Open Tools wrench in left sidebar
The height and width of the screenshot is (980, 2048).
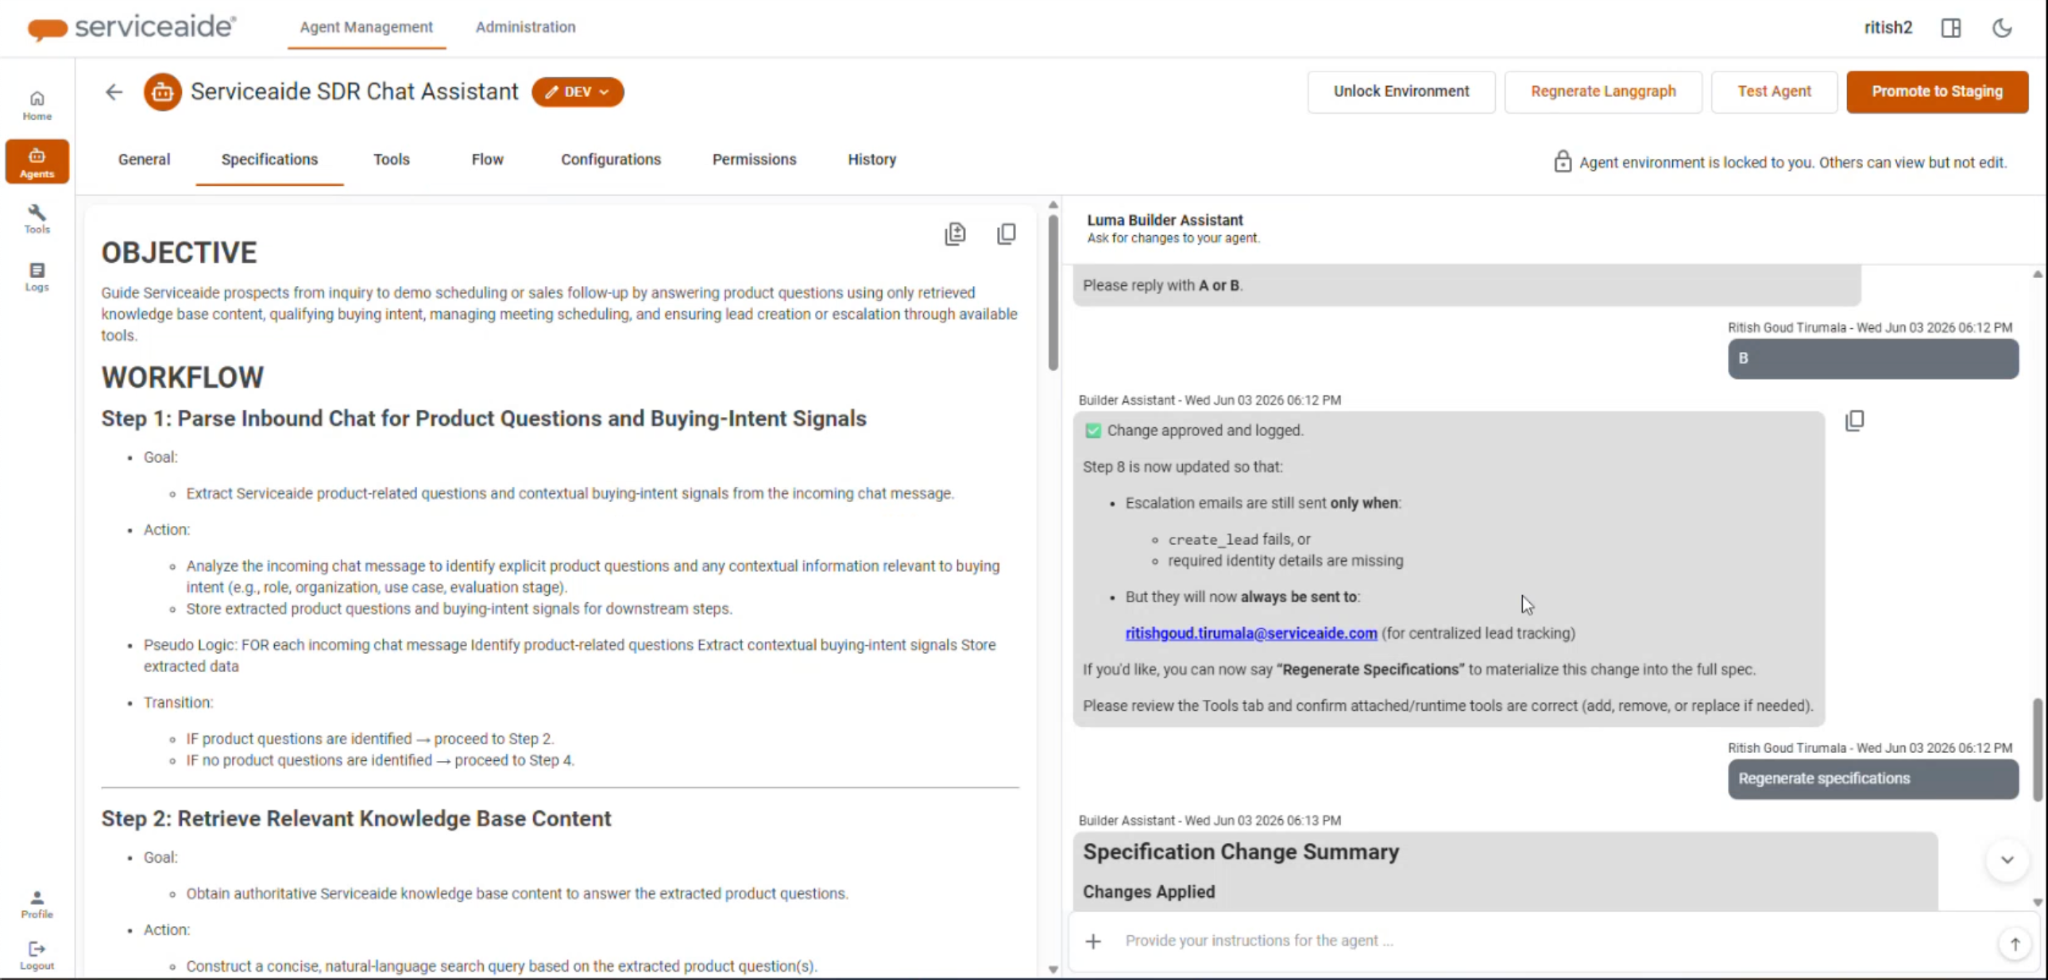pos(37,219)
